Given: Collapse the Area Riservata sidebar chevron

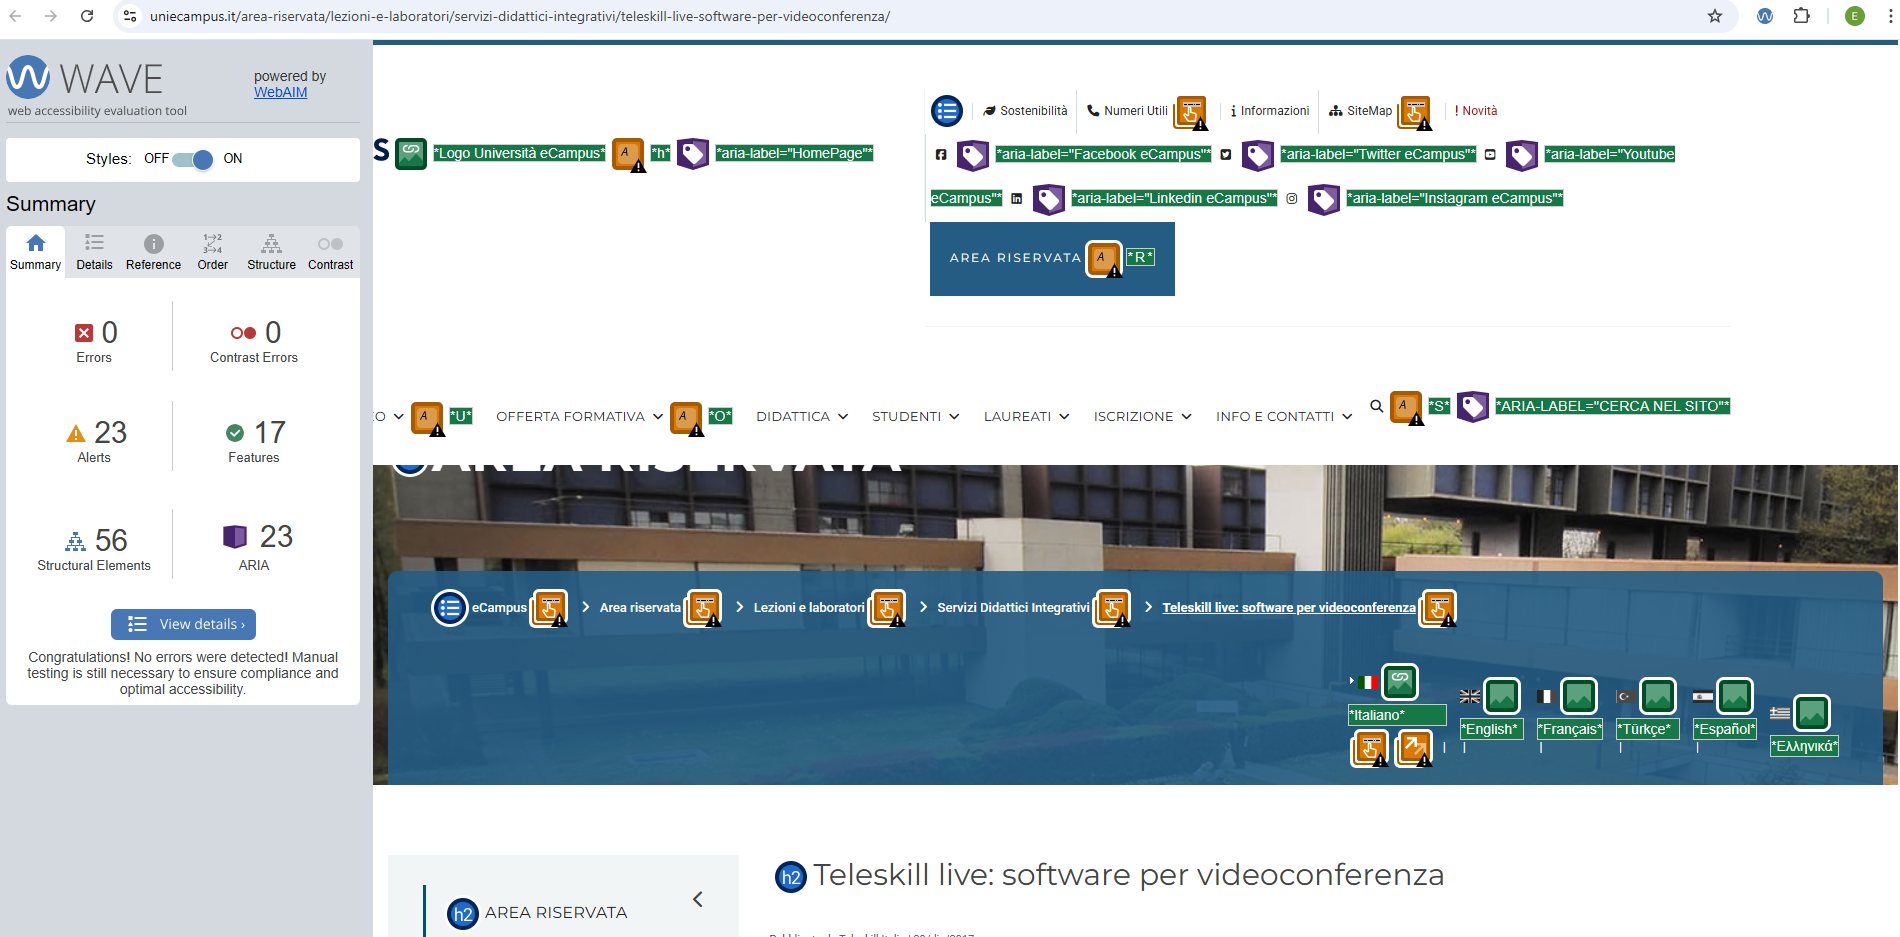Looking at the screenshot, I should pyautogui.click(x=697, y=899).
